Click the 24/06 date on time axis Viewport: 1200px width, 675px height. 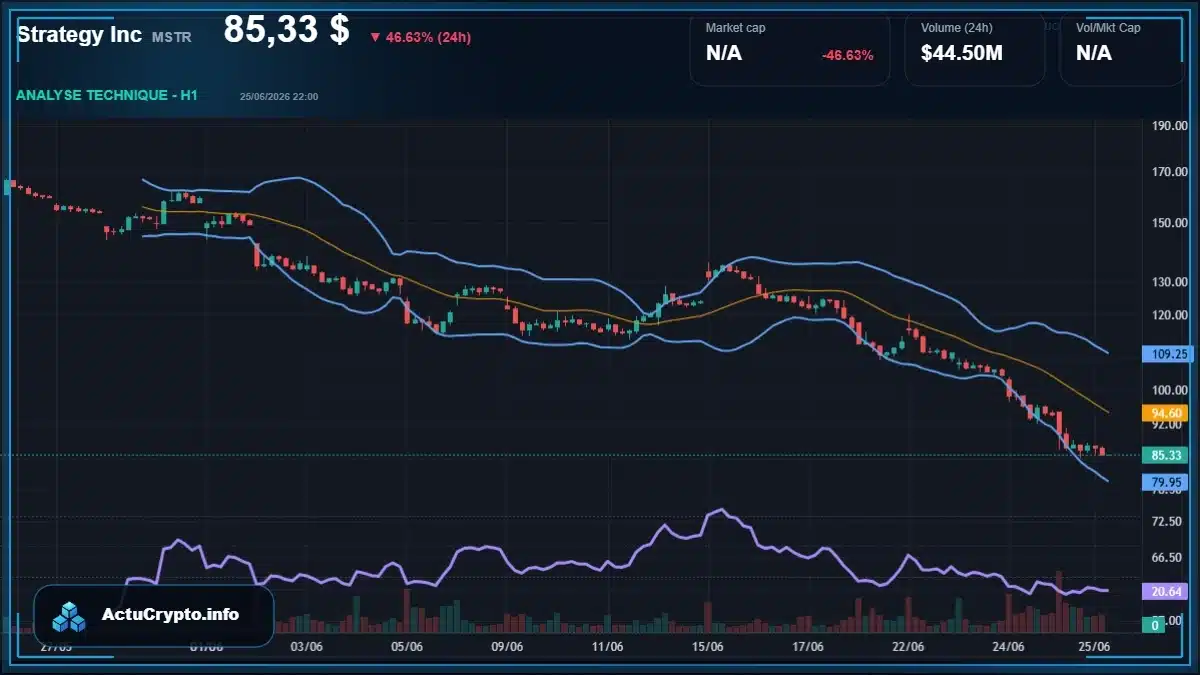pos(1008,647)
